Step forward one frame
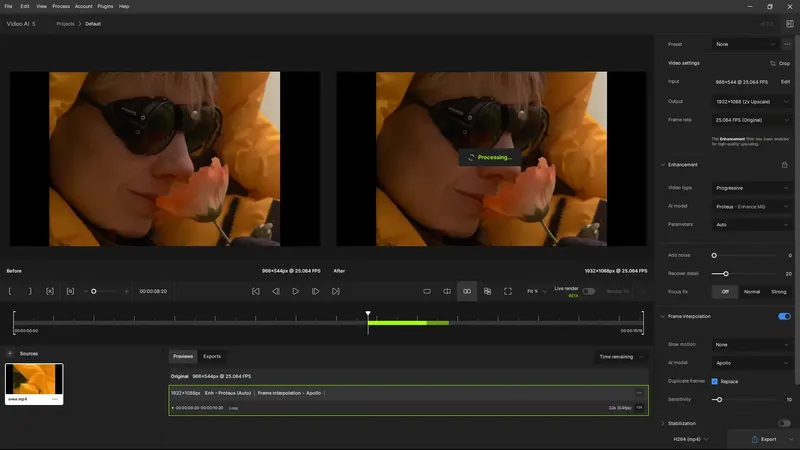800x450 pixels. (315, 291)
